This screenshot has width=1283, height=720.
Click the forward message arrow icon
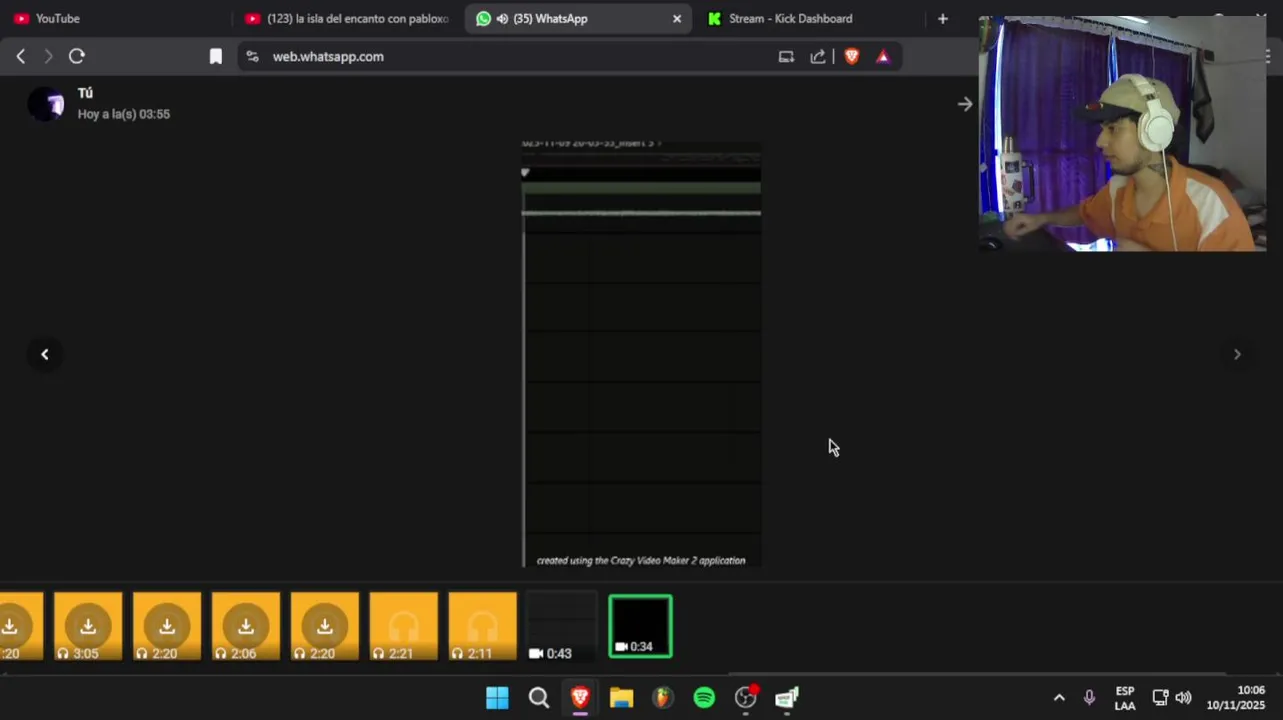pyautogui.click(x=965, y=104)
